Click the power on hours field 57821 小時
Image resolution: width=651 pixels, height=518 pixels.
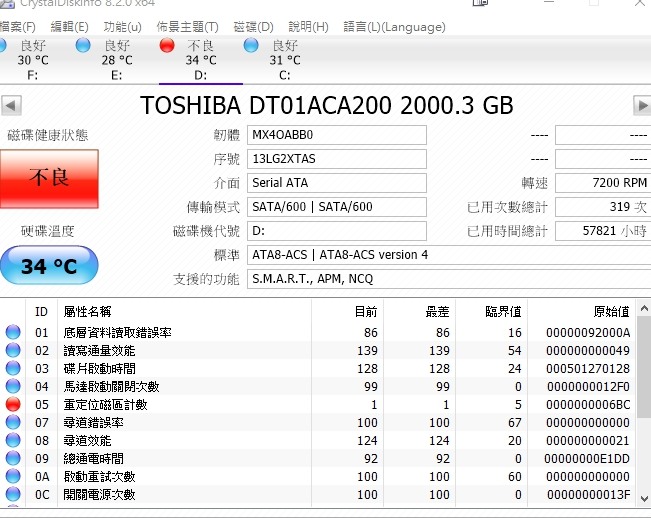pos(603,231)
